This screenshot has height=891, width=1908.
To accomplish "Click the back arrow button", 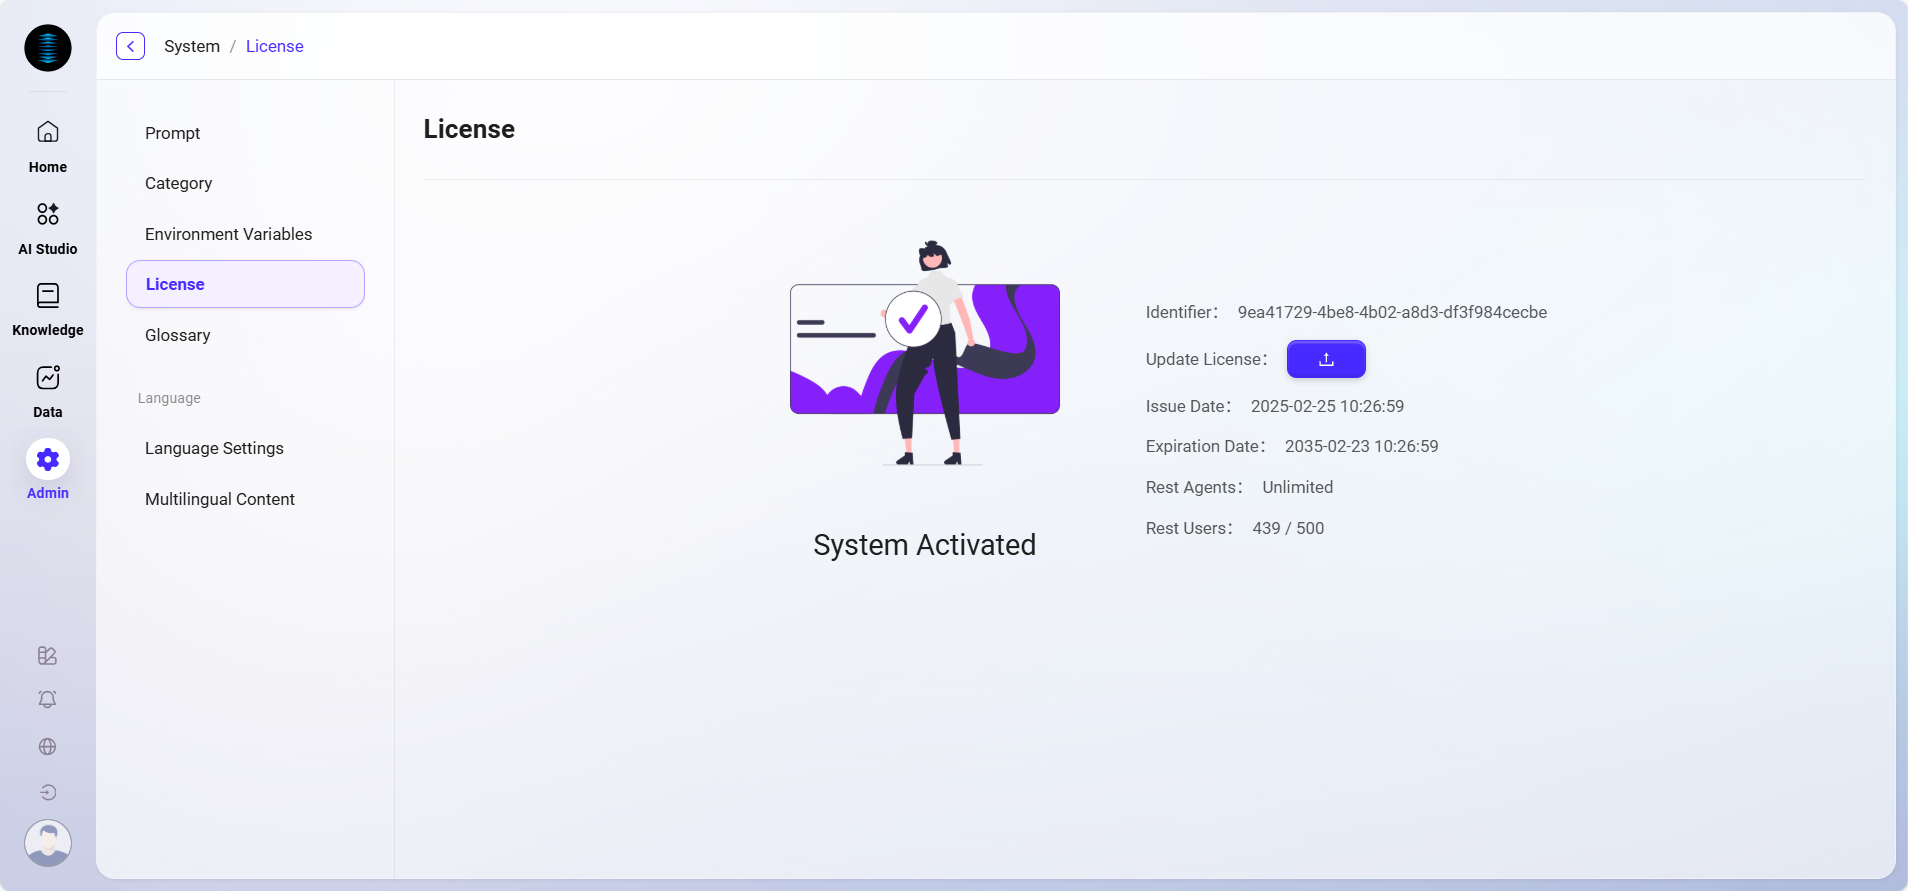I will click(130, 46).
